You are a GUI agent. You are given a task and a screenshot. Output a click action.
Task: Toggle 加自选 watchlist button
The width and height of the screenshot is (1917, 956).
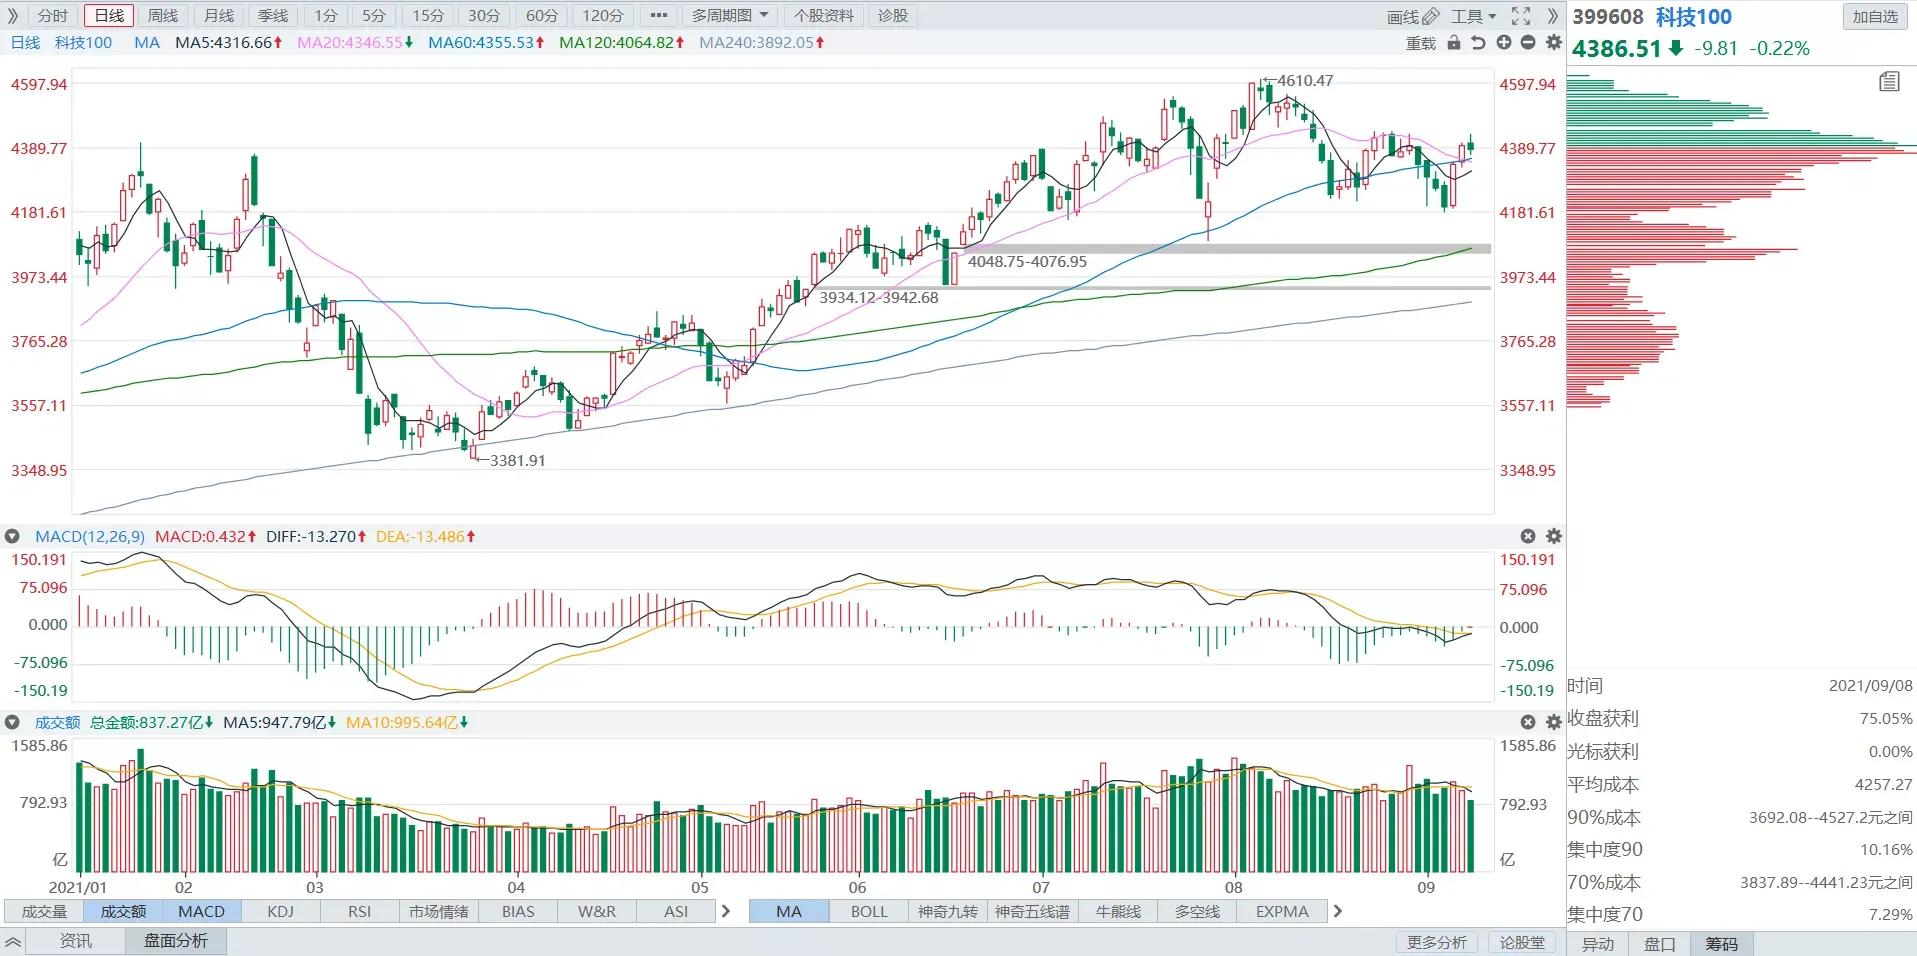(x=1875, y=16)
